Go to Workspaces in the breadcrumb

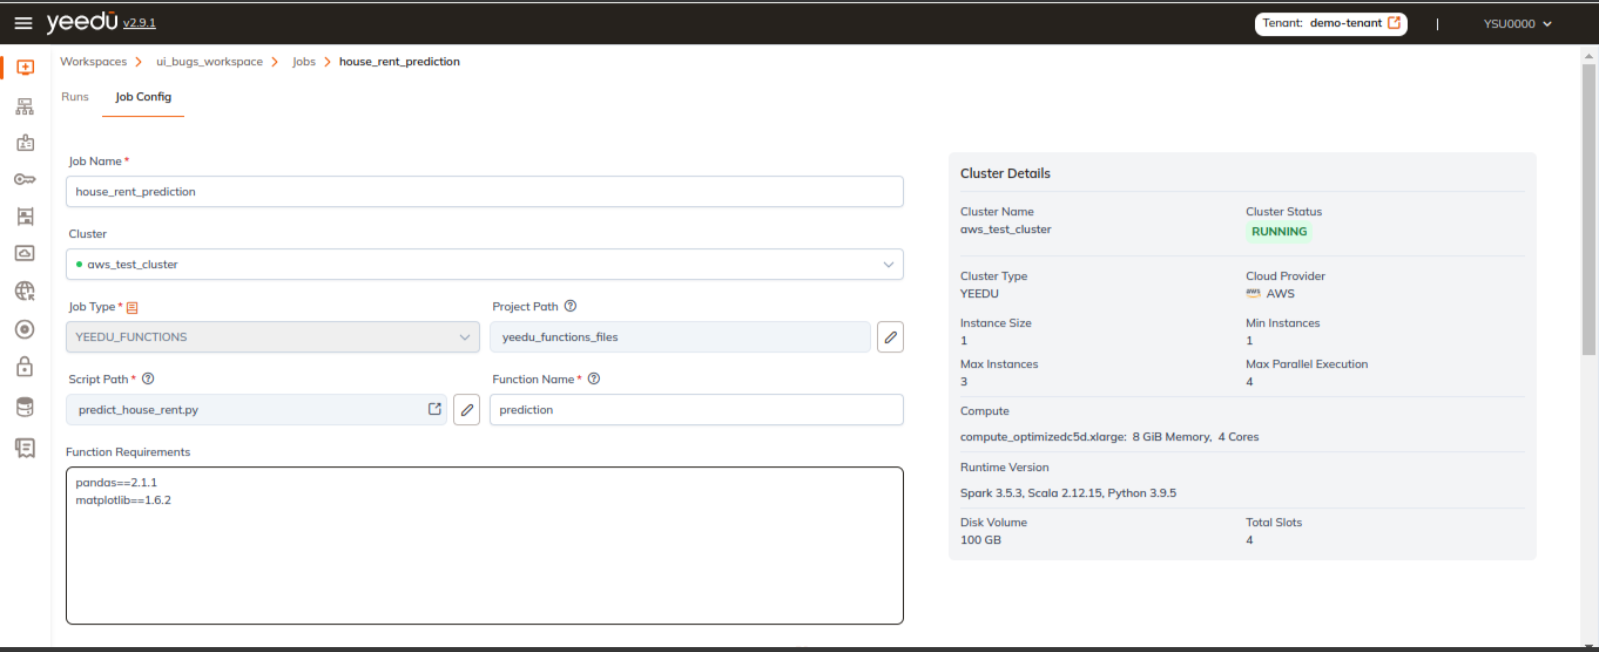(93, 62)
